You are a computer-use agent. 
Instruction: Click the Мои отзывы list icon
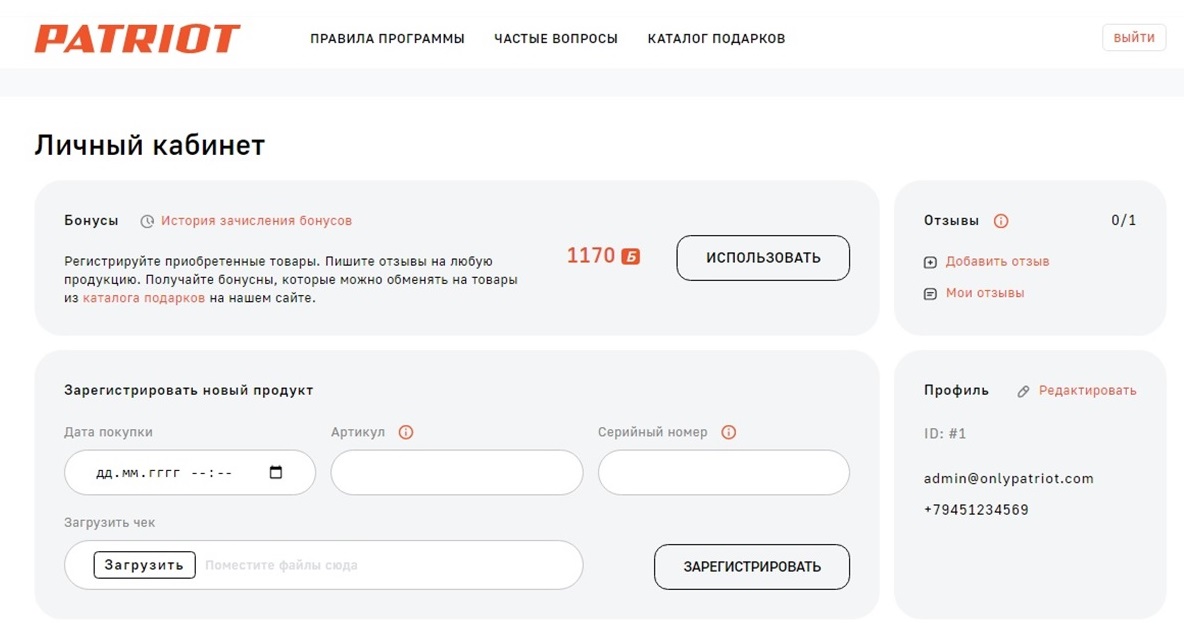930,294
